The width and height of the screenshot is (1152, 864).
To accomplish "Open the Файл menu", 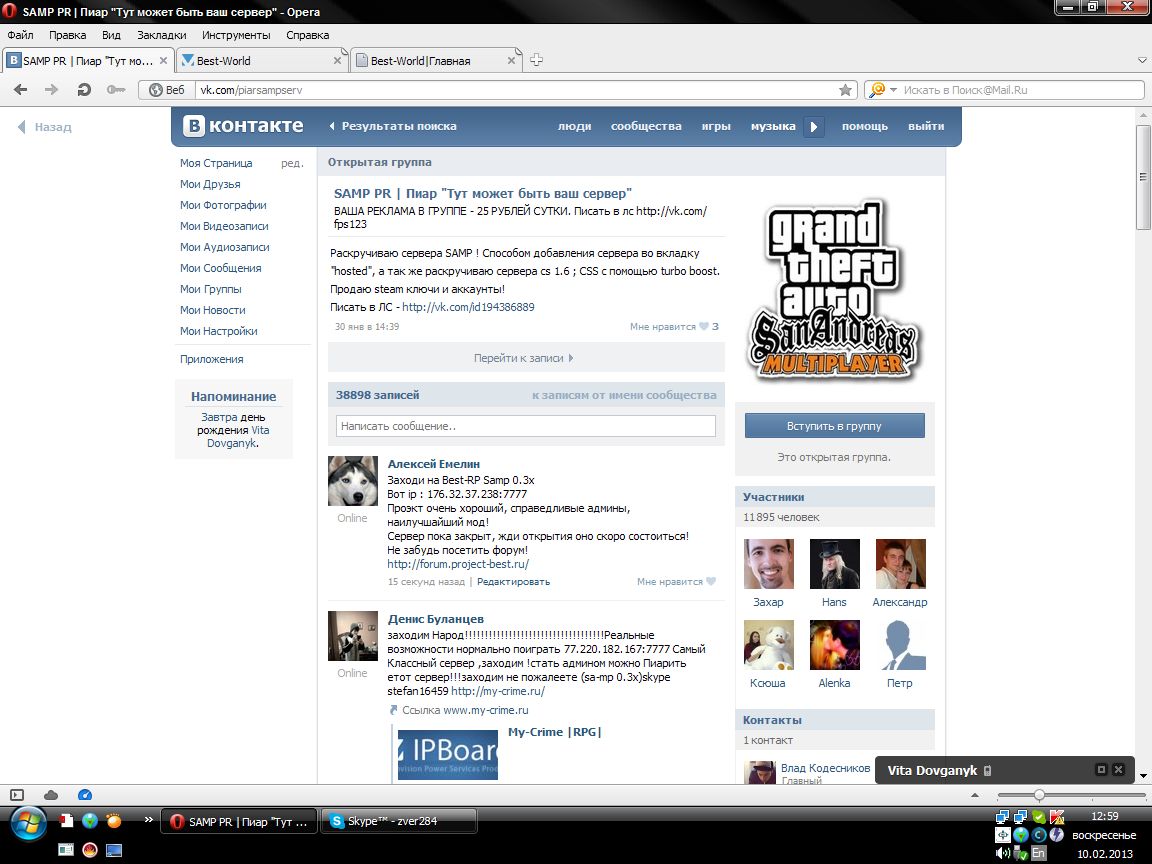I will tap(21, 35).
